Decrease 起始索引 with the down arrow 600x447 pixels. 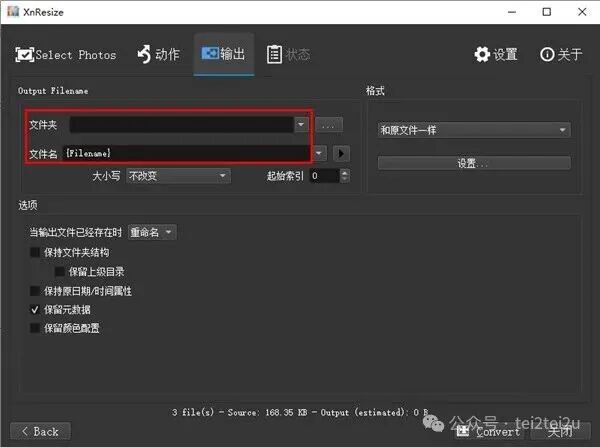345,179
